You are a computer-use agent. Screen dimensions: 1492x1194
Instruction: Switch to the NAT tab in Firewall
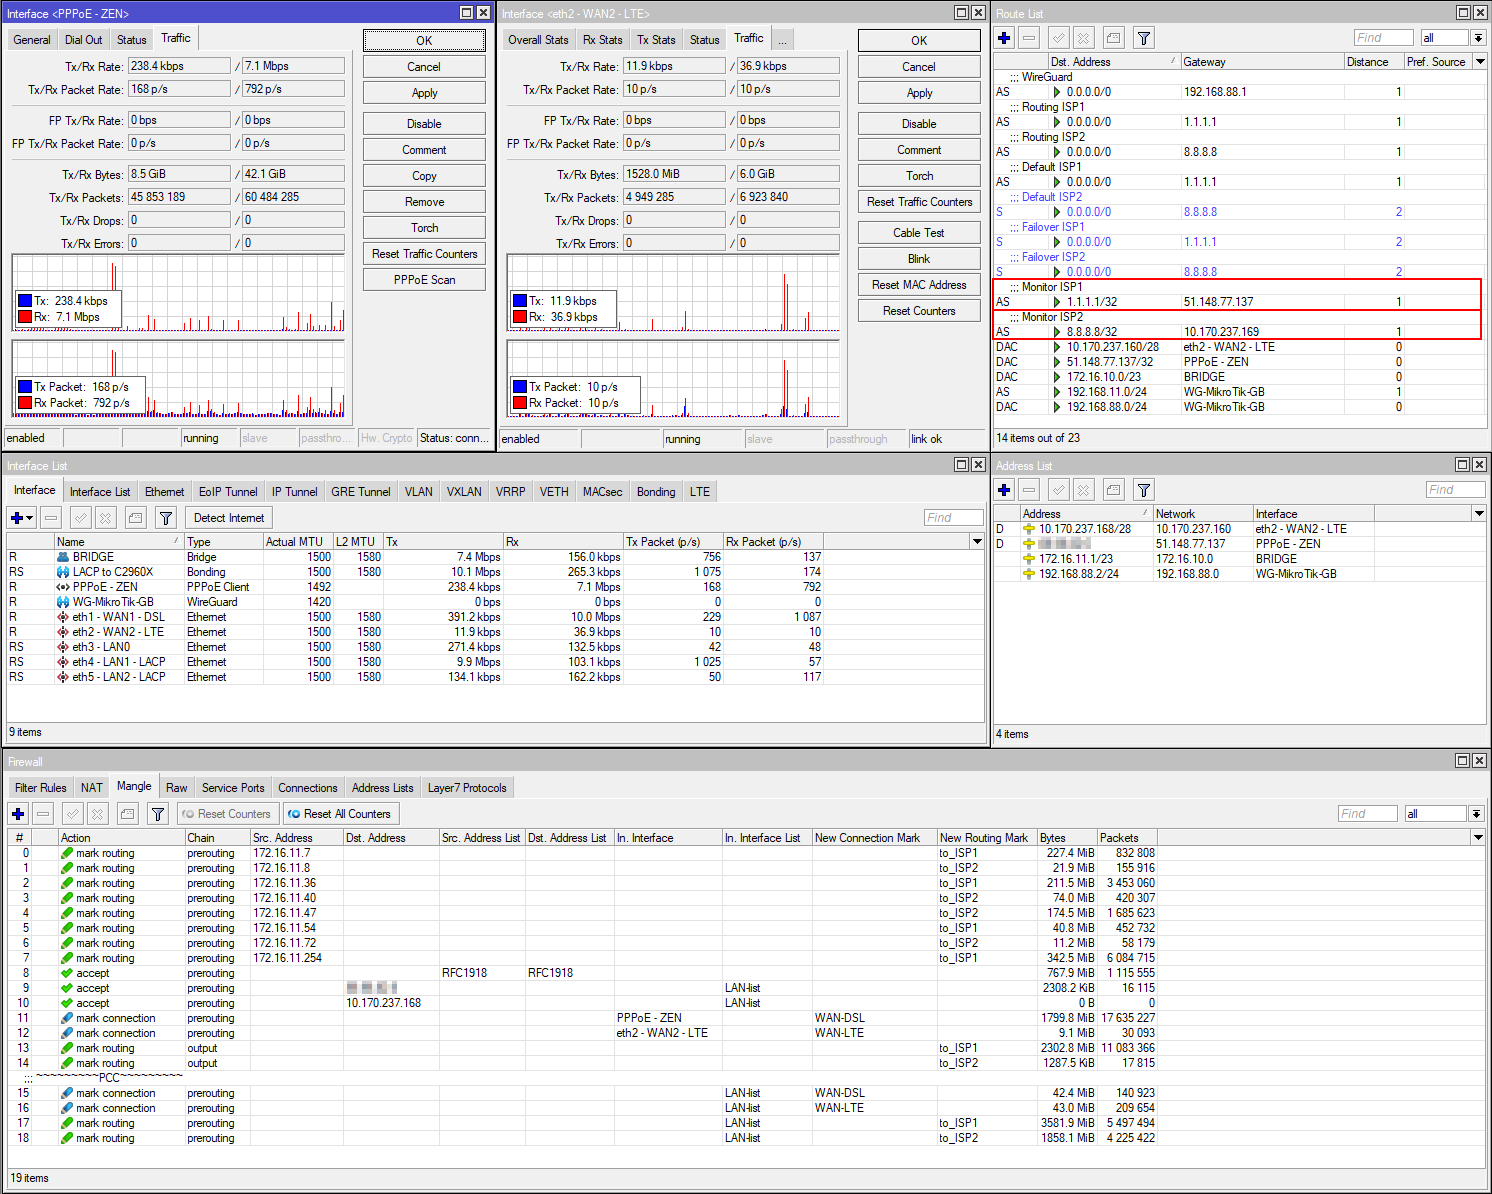pos(92,788)
